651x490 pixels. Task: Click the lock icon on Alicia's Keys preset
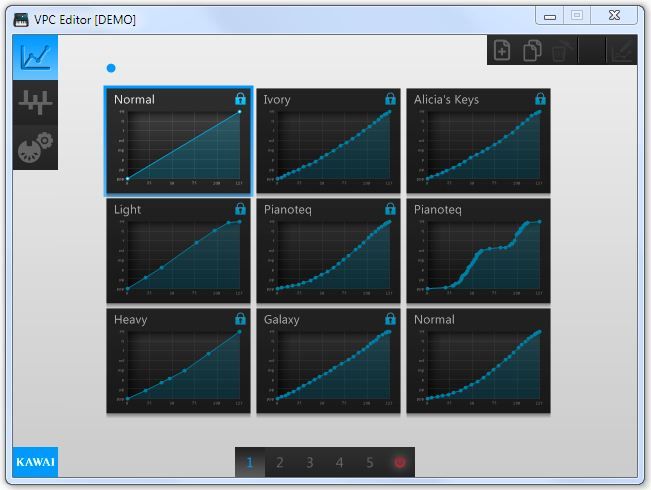point(540,99)
